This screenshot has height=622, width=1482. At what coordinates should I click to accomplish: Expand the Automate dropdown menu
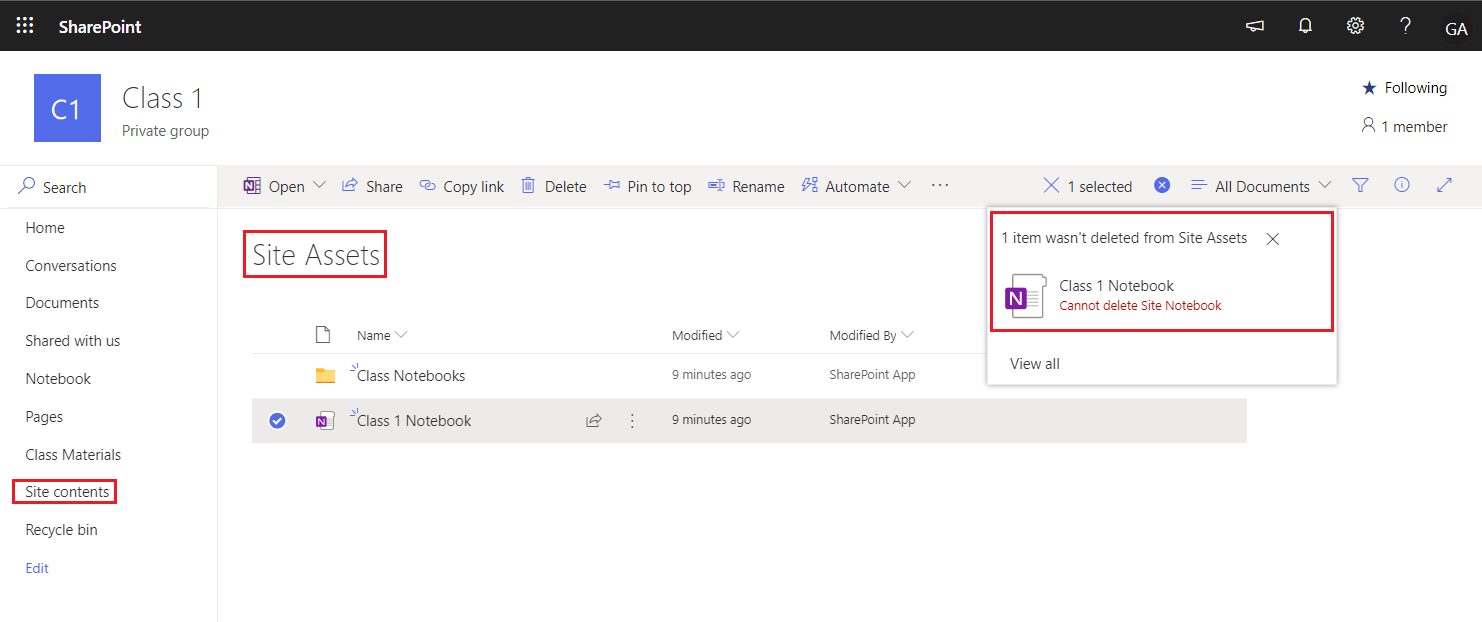(x=904, y=185)
